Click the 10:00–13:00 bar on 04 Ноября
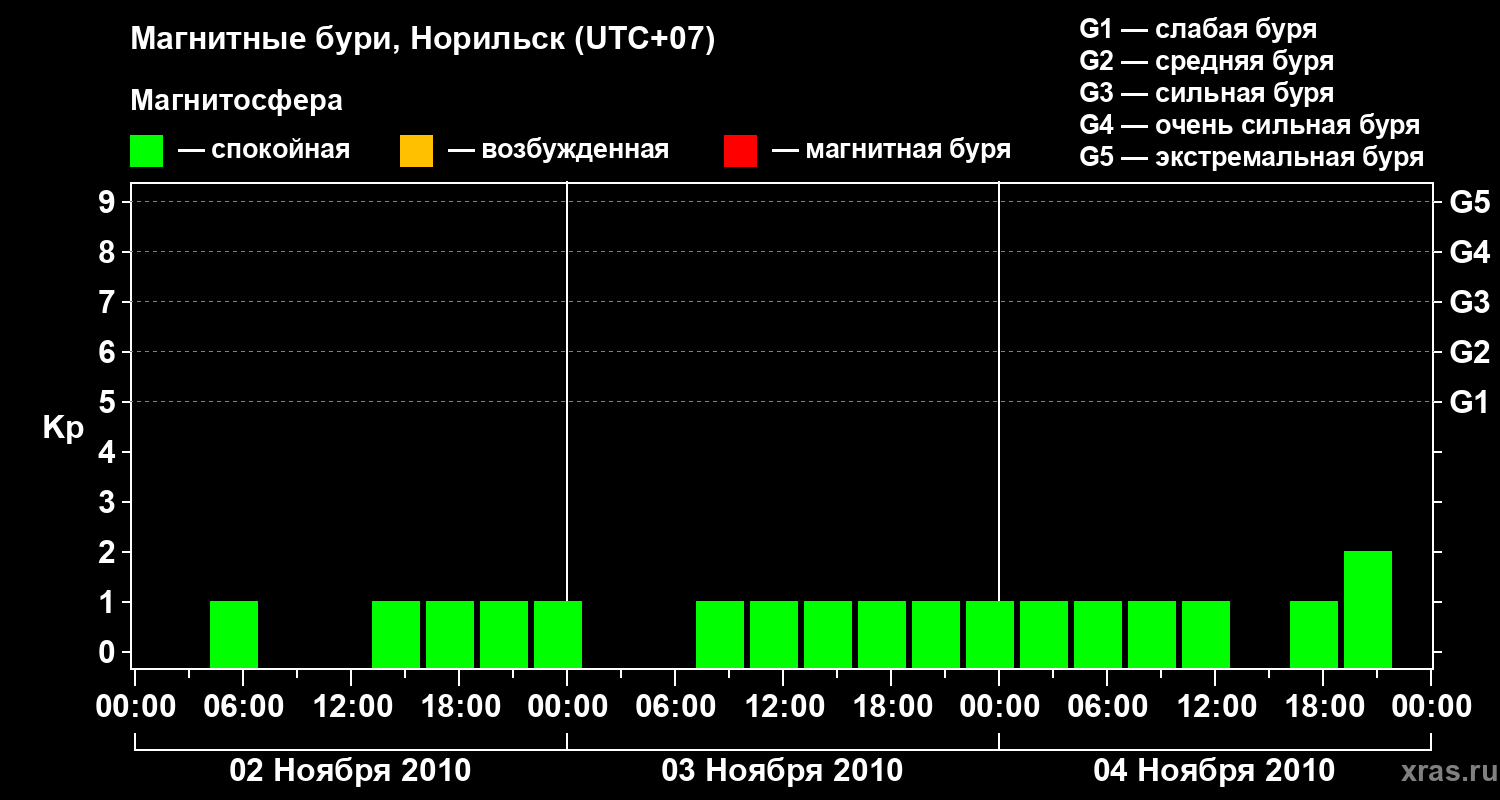Screen dimensions: 1500x800 click(1206, 634)
